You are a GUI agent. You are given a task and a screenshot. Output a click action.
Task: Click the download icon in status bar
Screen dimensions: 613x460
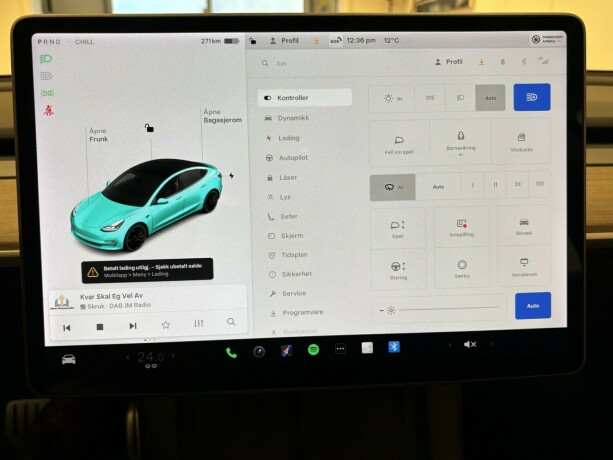[x=316, y=41]
